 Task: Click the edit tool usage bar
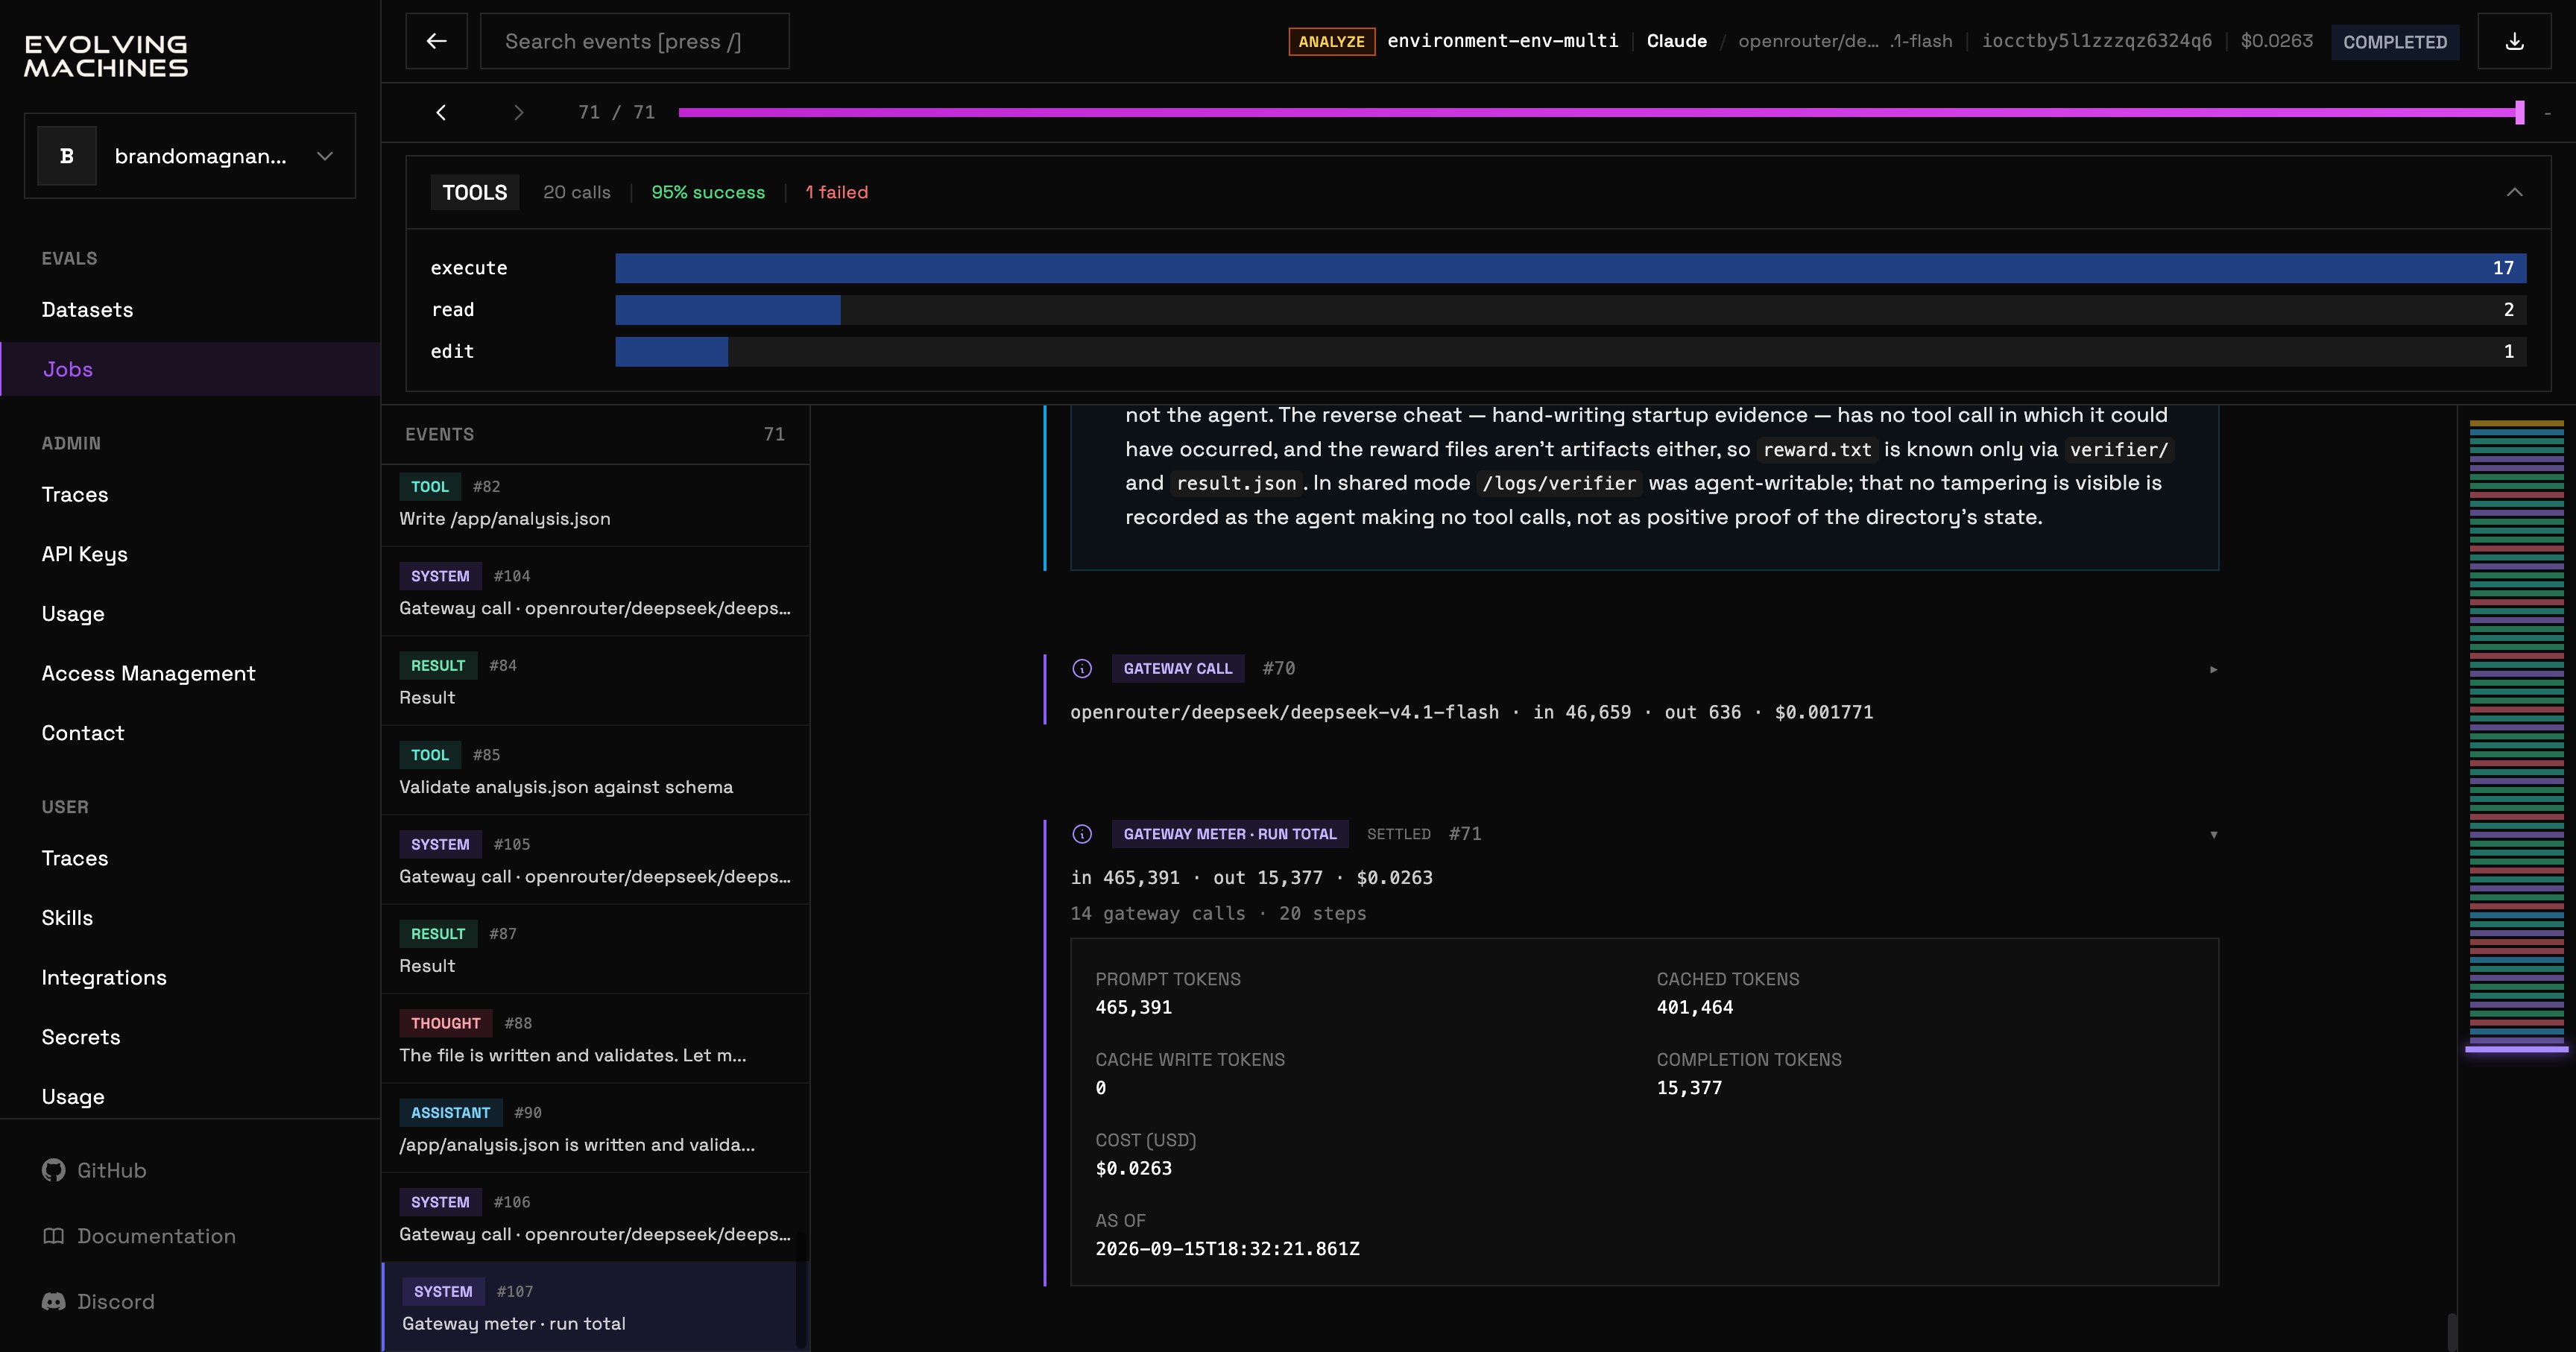tap(1570, 351)
